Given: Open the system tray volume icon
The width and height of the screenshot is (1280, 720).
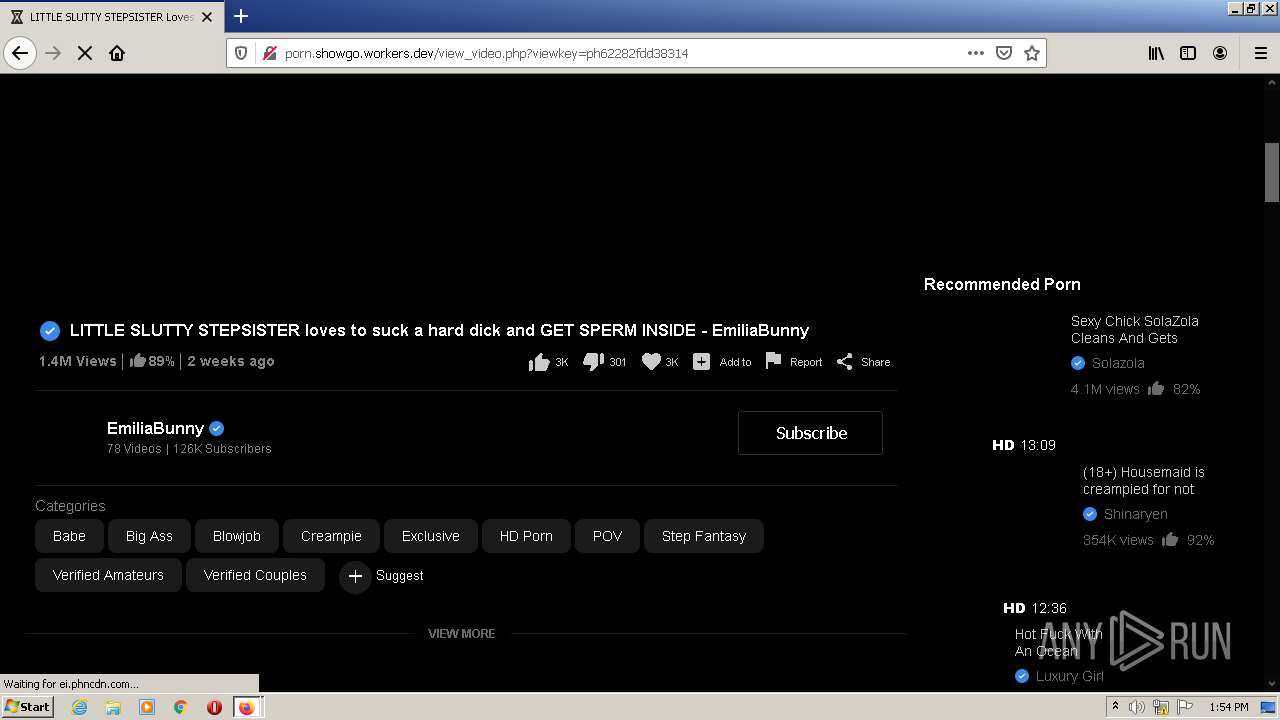Looking at the screenshot, I should (1137, 707).
